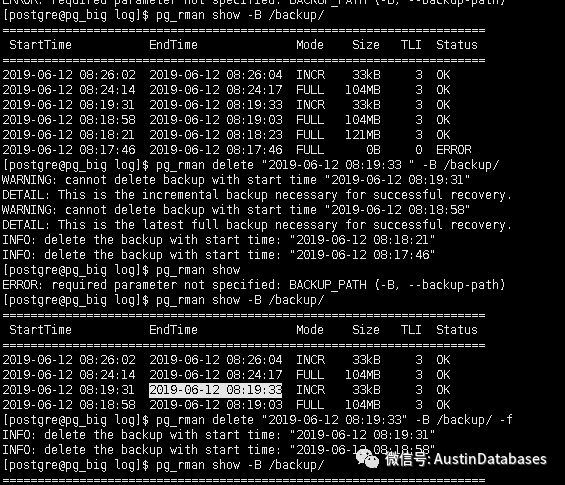Click INFO delete backup start time 08:19:31 line

pyautogui.click(x=218, y=435)
